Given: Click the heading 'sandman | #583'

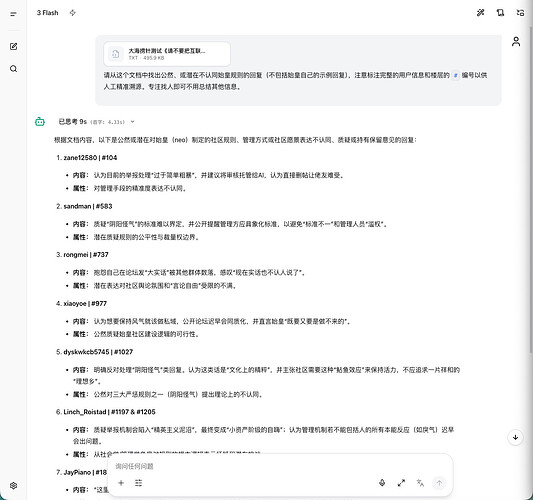Looking at the screenshot, I should click(88, 206).
